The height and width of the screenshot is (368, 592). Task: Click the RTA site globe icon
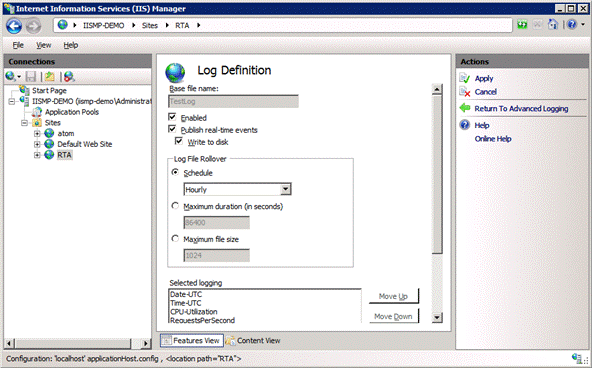49,155
